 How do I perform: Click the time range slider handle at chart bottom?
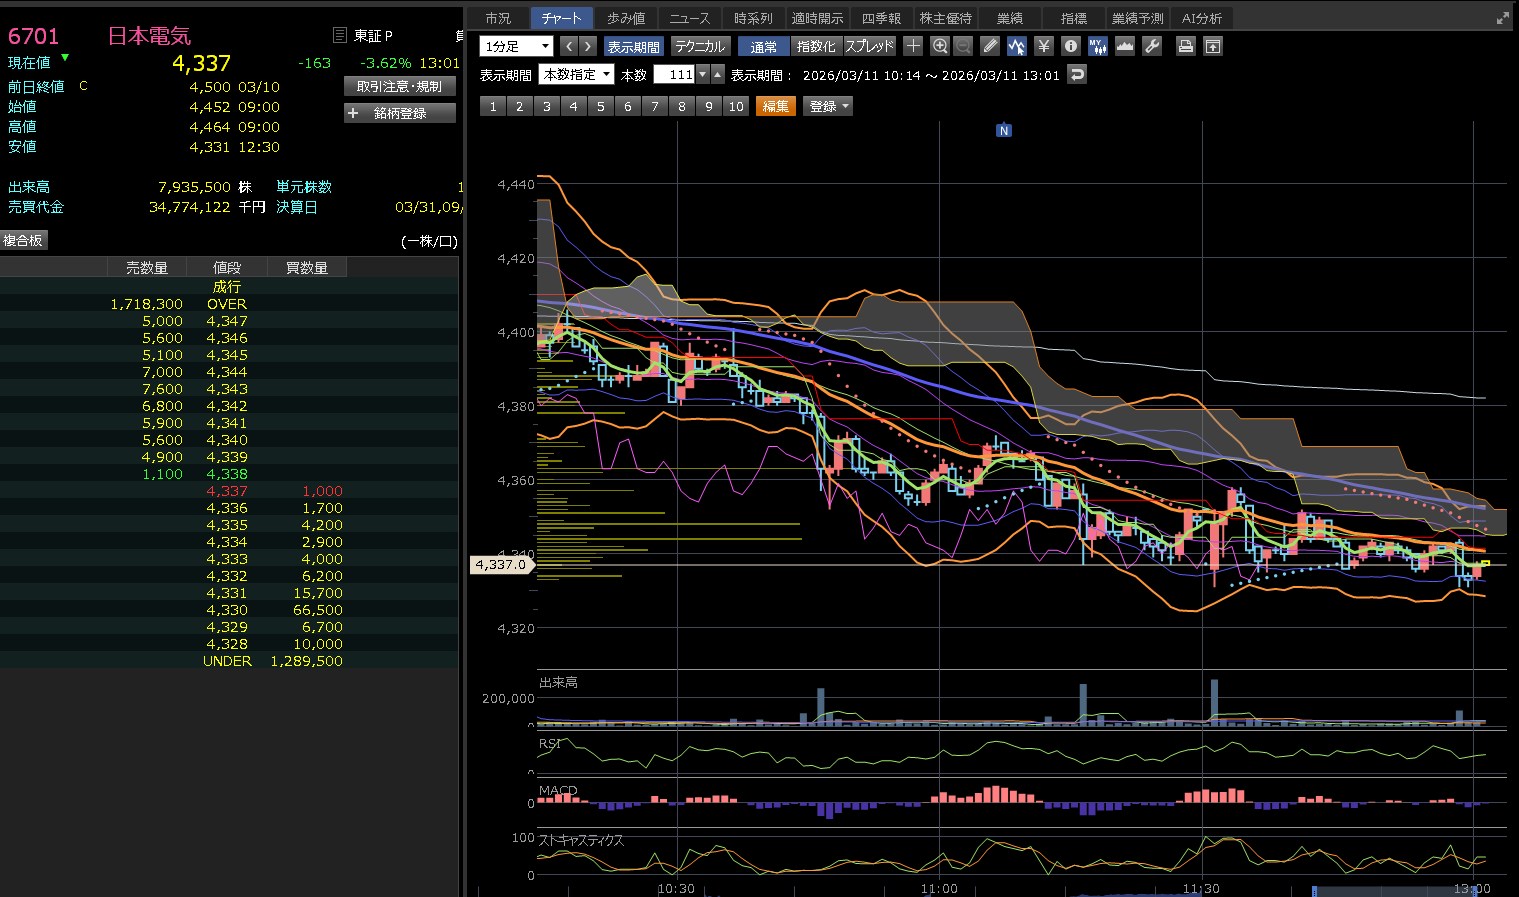tap(1314, 890)
